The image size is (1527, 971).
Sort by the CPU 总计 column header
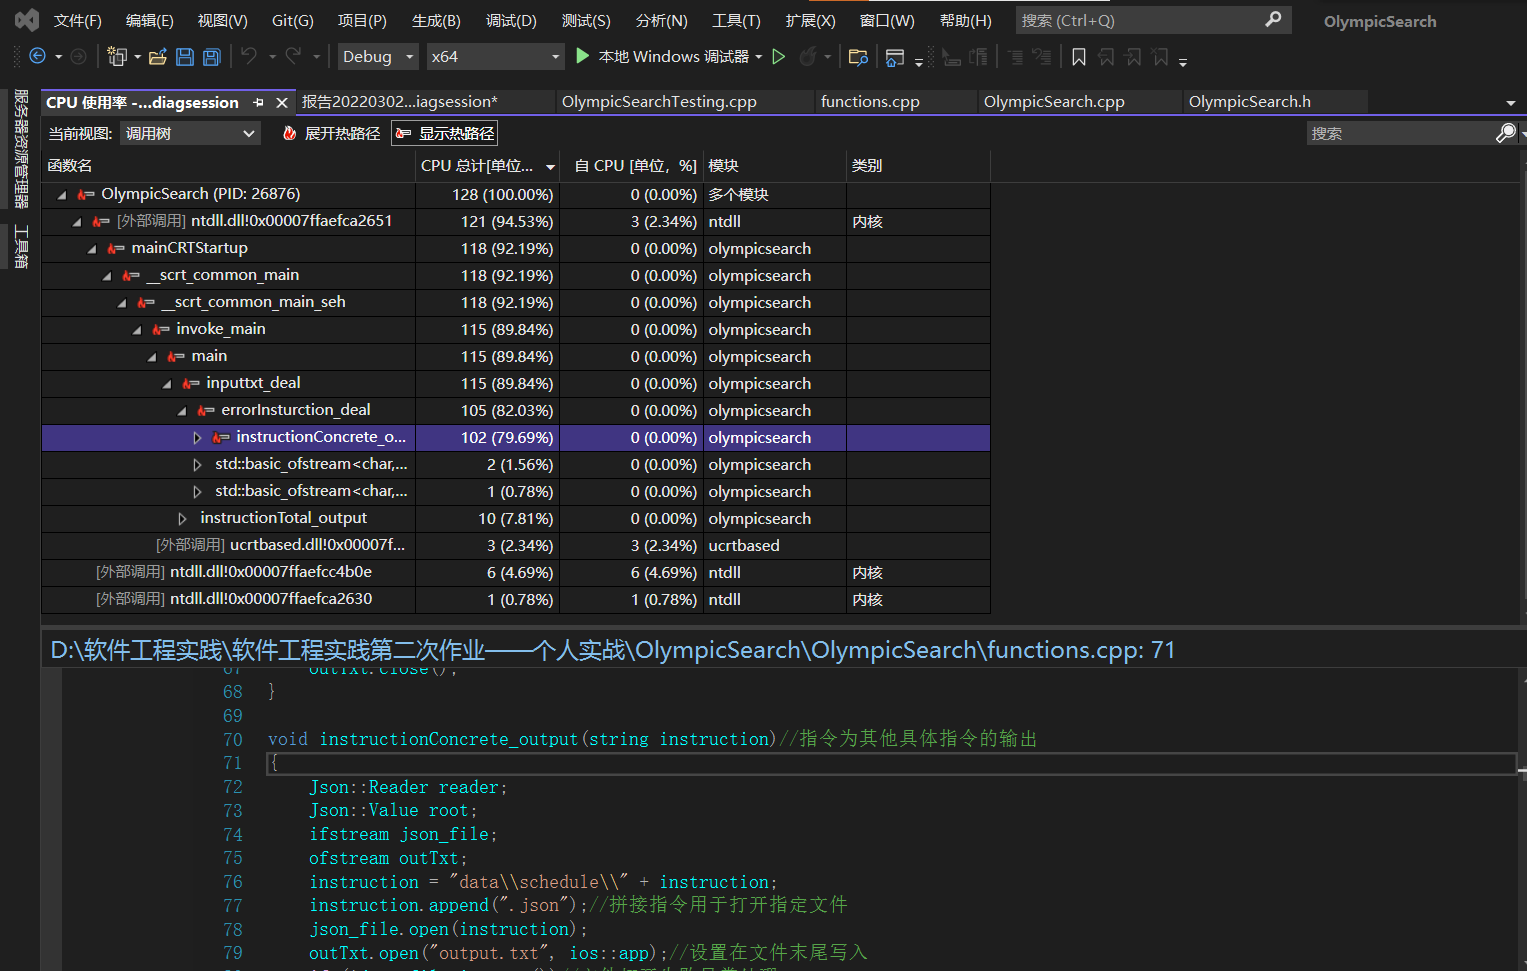[x=487, y=166]
